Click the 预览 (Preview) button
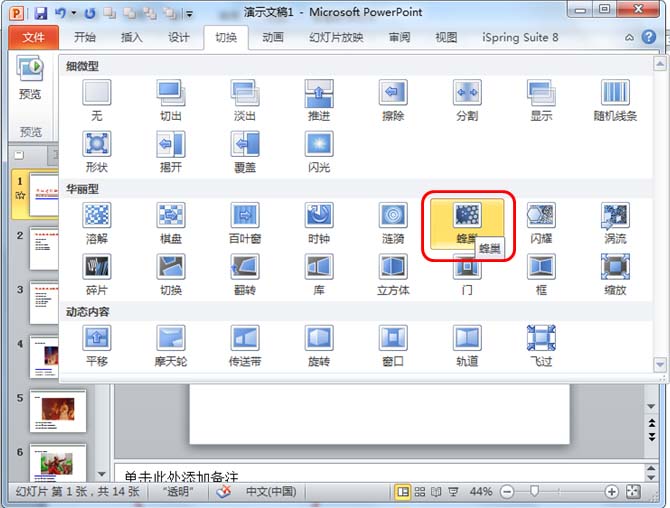Viewport: 670px width, 508px height. pyautogui.click(x=30, y=80)
